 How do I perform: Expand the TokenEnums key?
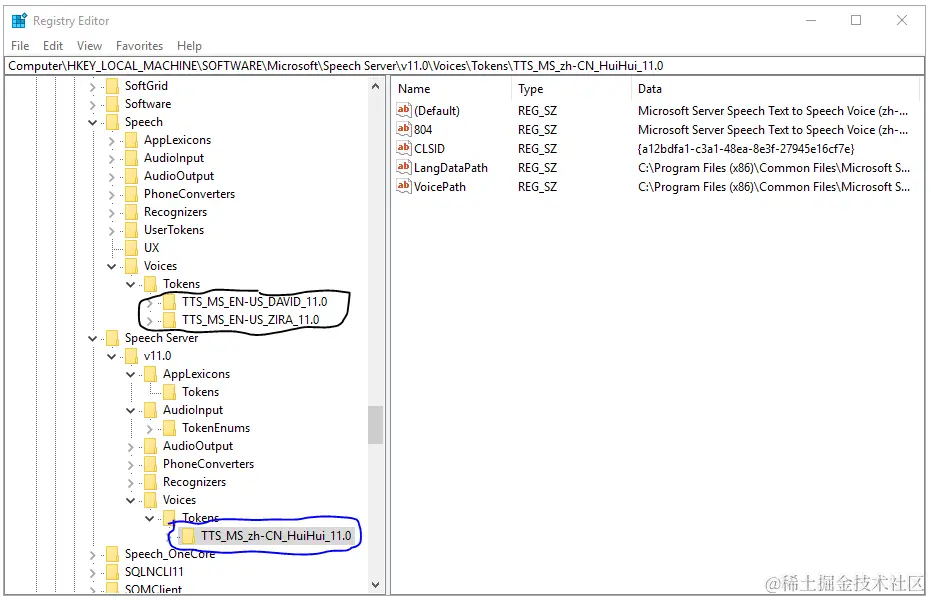(x=150, y=428)
